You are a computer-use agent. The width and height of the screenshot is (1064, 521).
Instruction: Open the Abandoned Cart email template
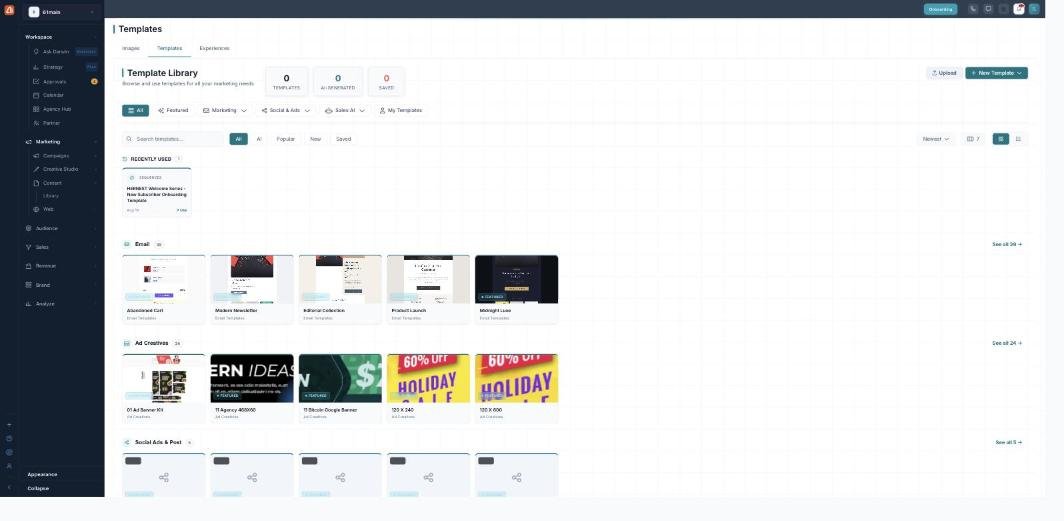click(x=164, y=290)
